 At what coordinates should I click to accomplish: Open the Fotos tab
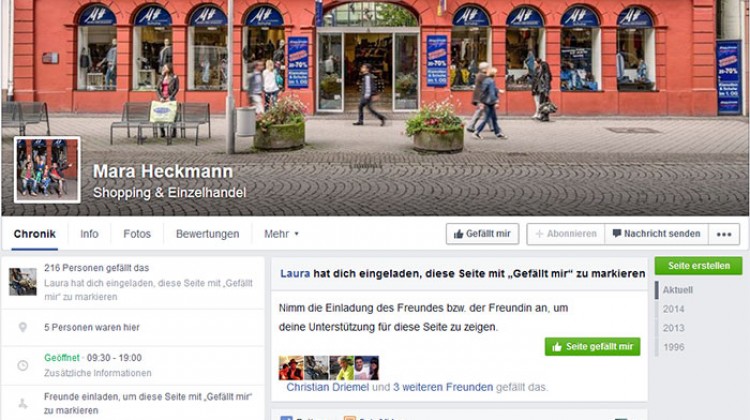click(x=137, y=234)
